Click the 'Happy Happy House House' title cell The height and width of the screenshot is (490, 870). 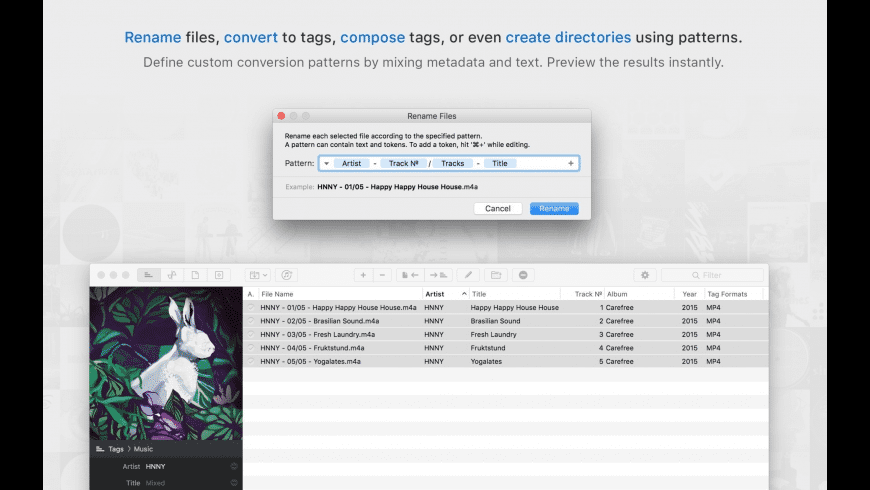[x=514, y=307]
